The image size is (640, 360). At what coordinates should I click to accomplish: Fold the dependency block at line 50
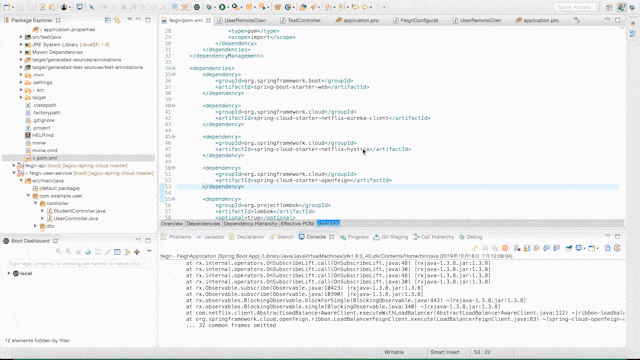[173, 168]
